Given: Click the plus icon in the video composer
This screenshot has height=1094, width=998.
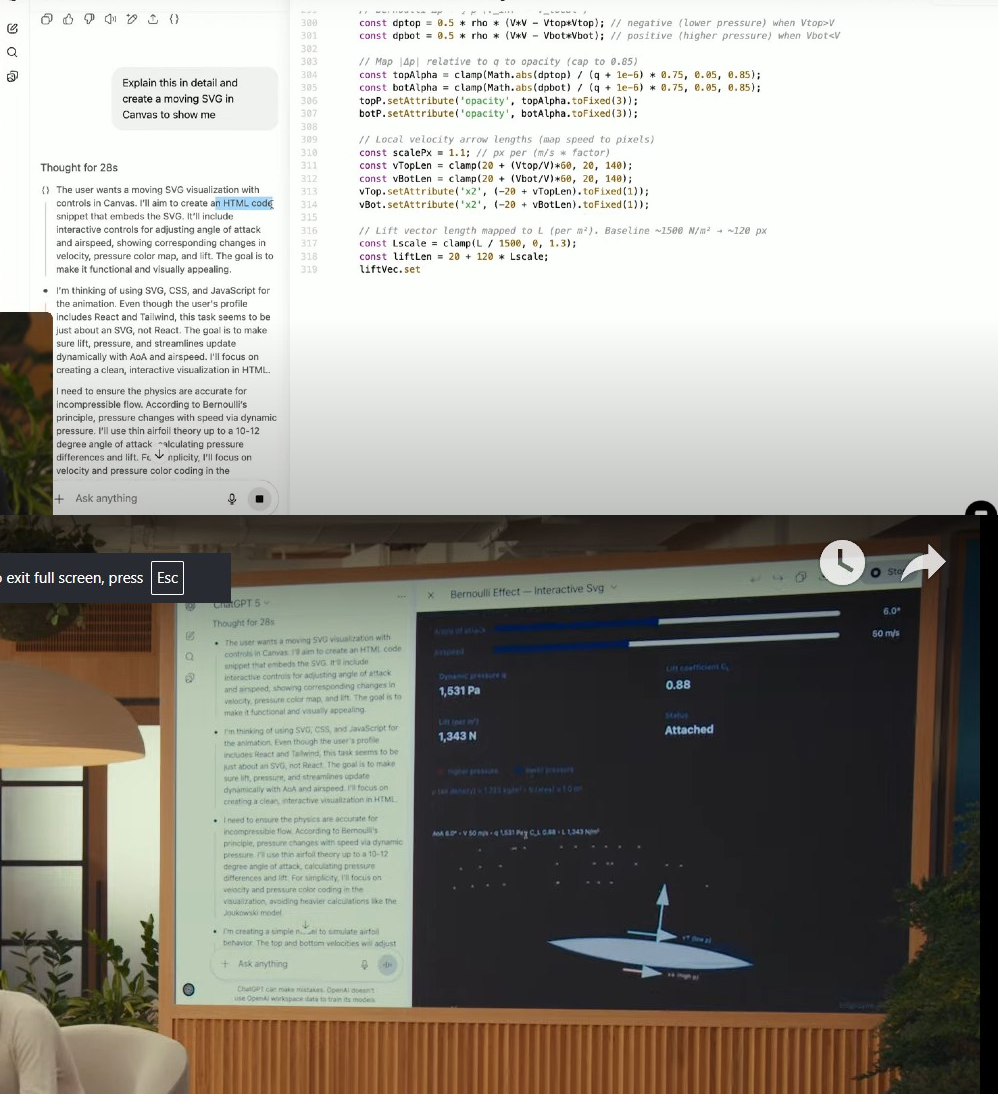Looking at the screenshot, I should pyautogui.click(x=225, y=964).
